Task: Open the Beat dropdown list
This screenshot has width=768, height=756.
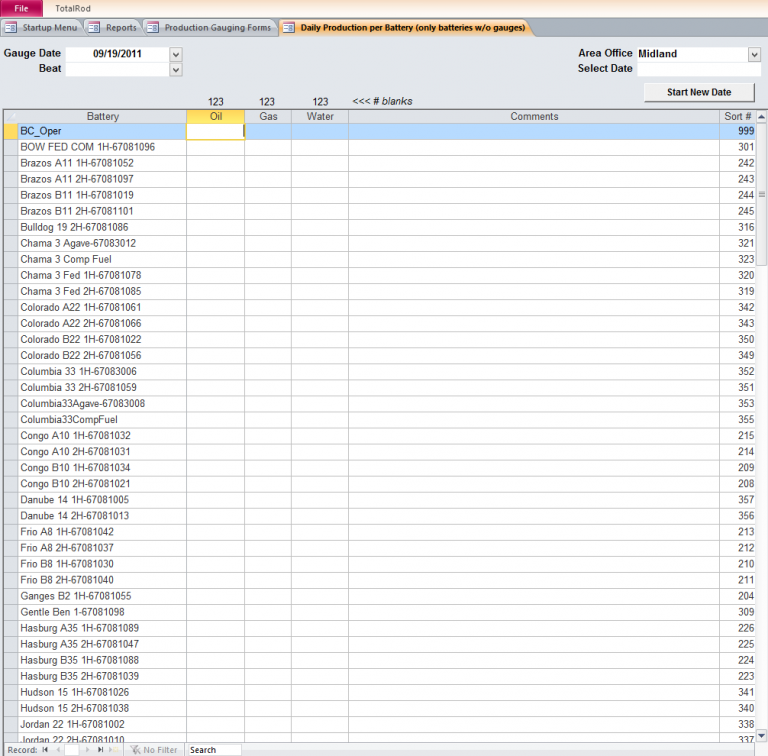Action: pos(176,69)
